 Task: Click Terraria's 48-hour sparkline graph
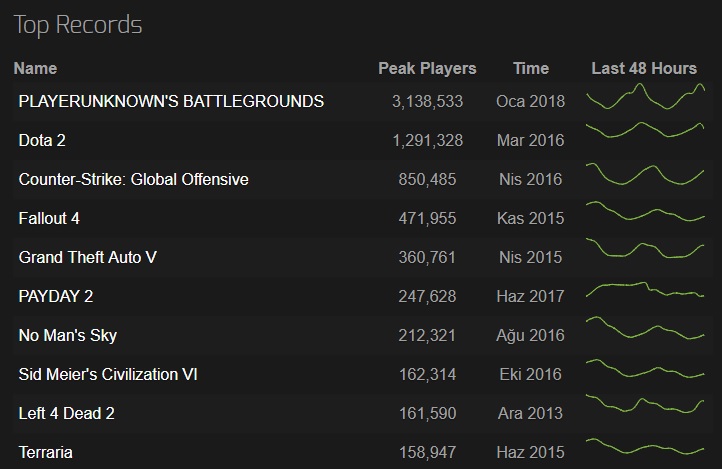pyautogui.click(x=645, y=446)
